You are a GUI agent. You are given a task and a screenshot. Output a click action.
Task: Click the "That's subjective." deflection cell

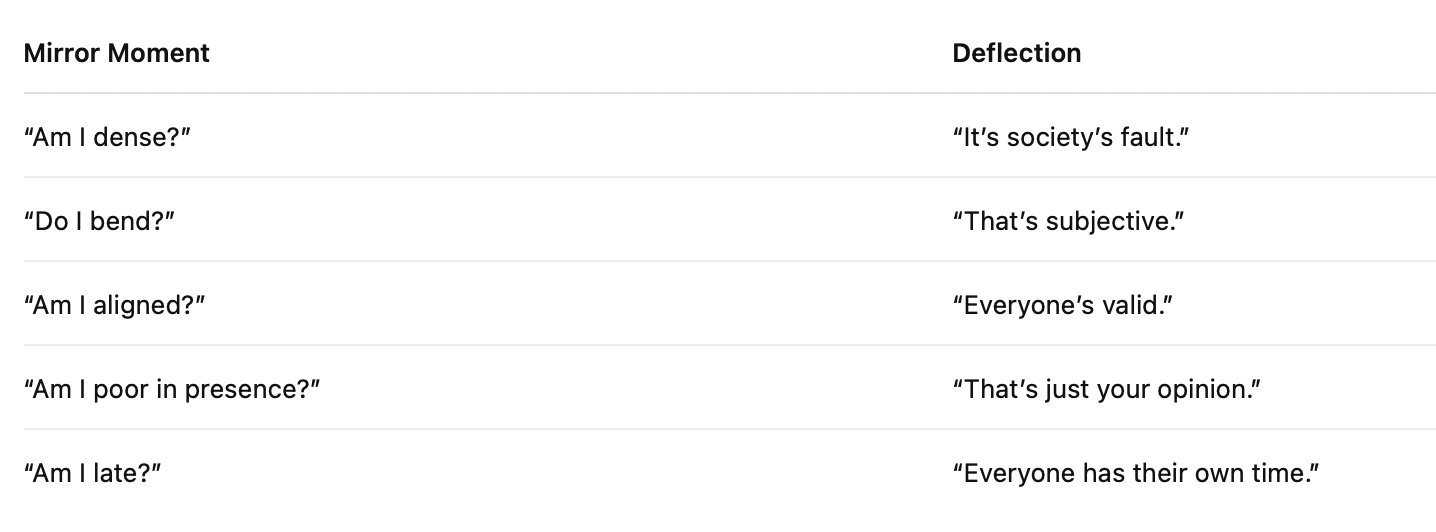pos(1063,220)
